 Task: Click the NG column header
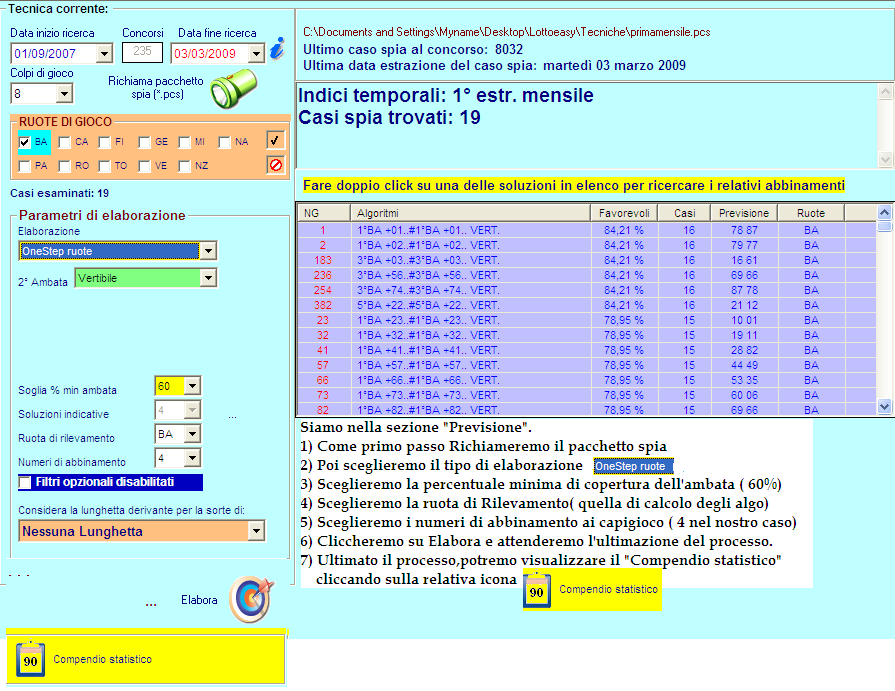tap(324, 213)
